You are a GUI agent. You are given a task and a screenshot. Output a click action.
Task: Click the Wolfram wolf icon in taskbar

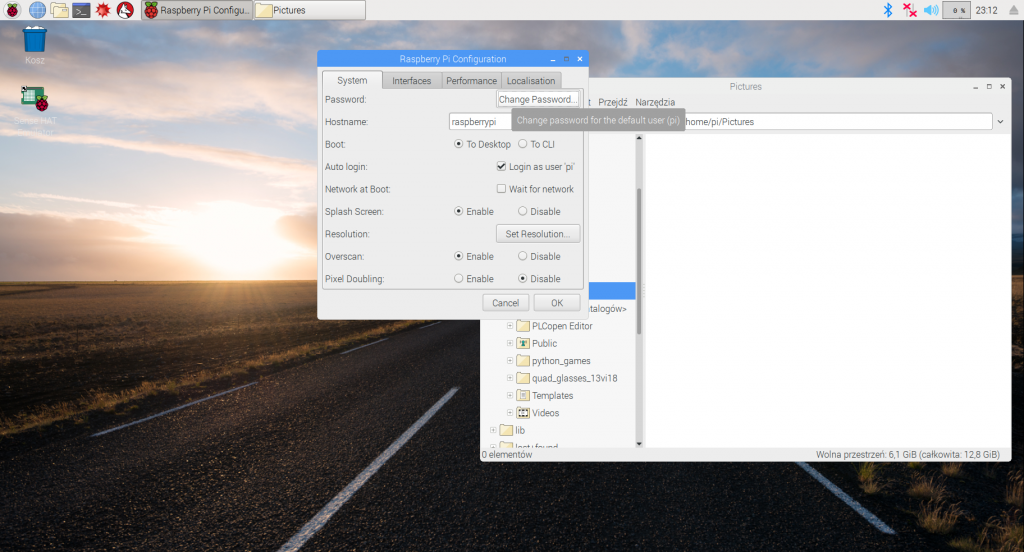(125, 10)
